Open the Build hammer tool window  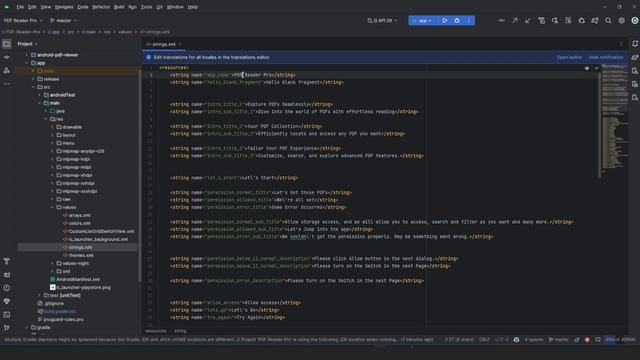pyautogui.click(x=7, y=261)
